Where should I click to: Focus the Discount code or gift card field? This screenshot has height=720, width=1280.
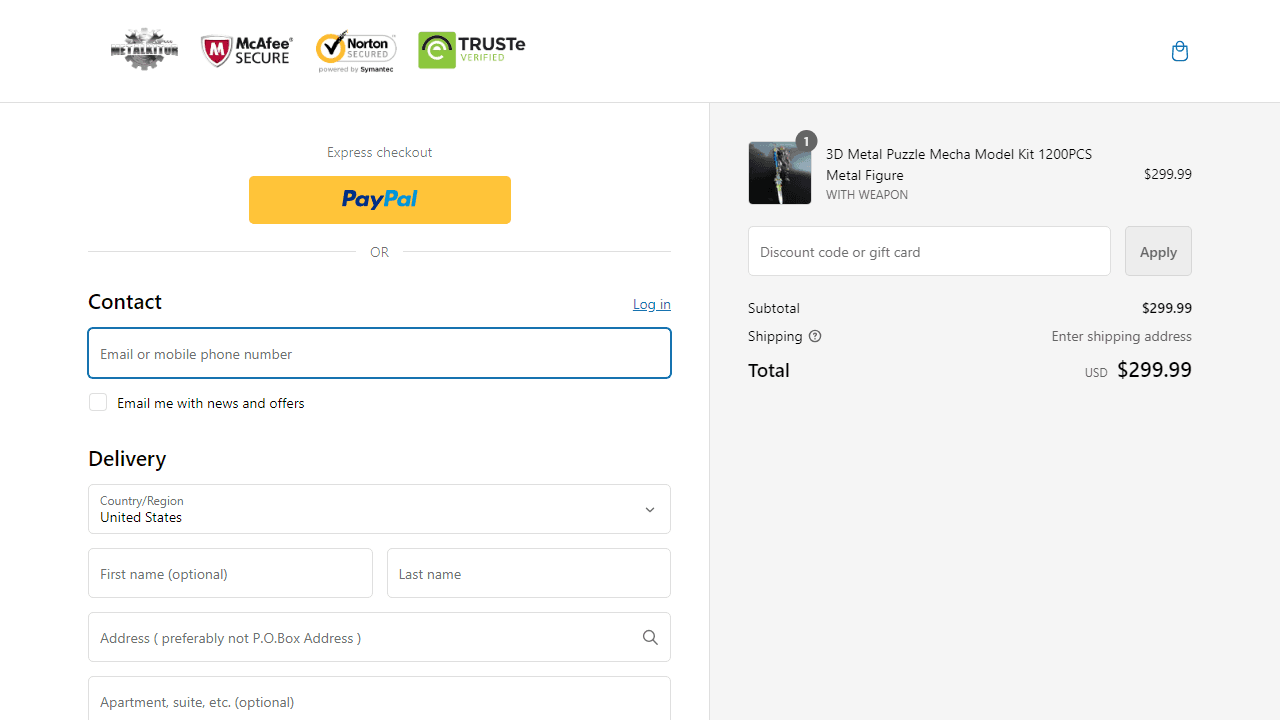click(929, 251)
